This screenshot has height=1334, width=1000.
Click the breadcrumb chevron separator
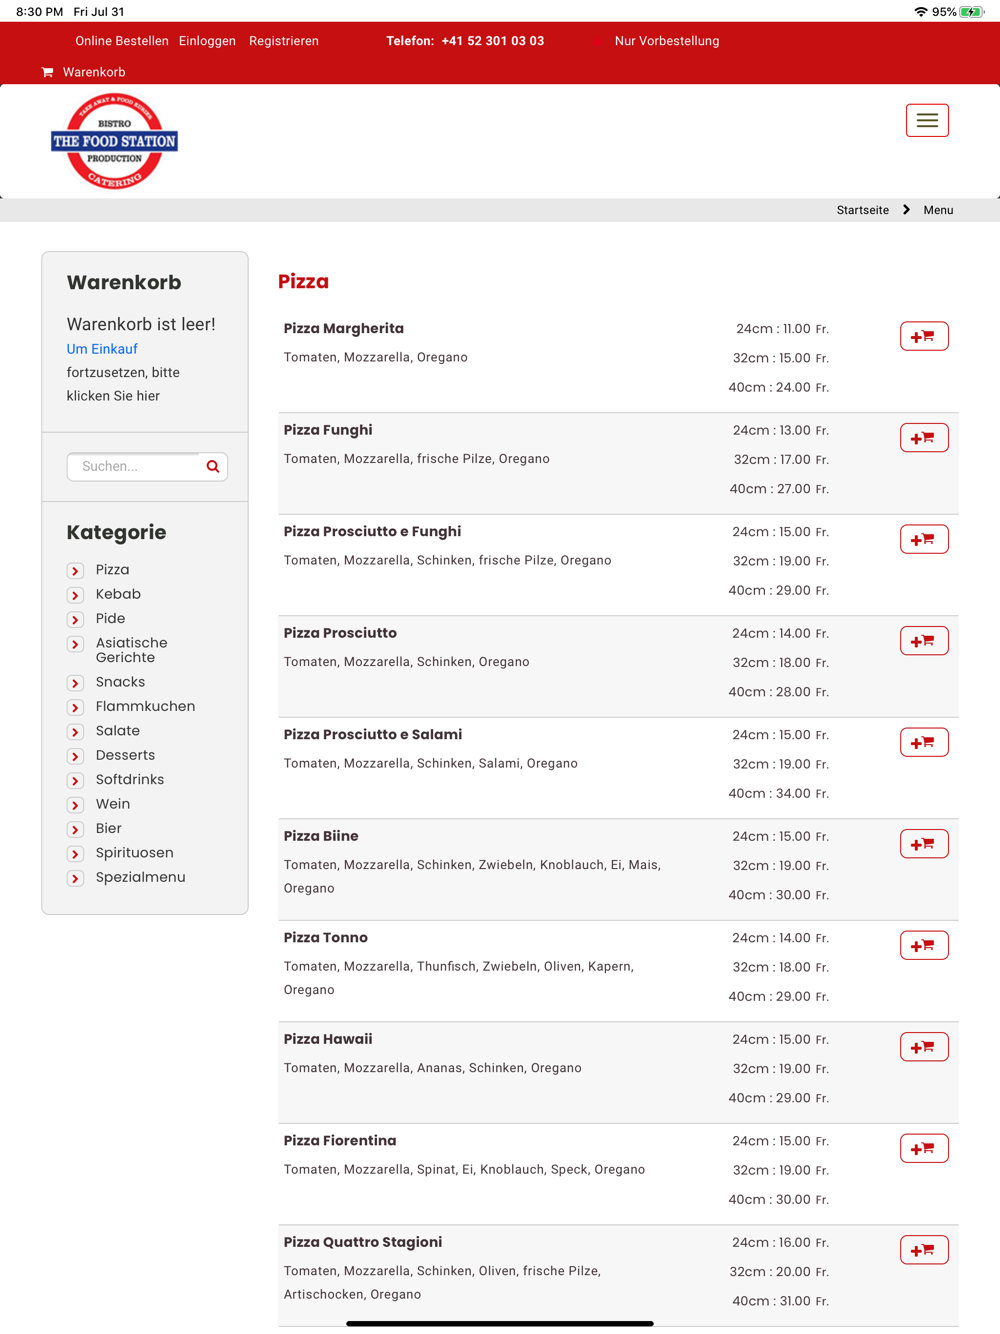pos(906,210)
